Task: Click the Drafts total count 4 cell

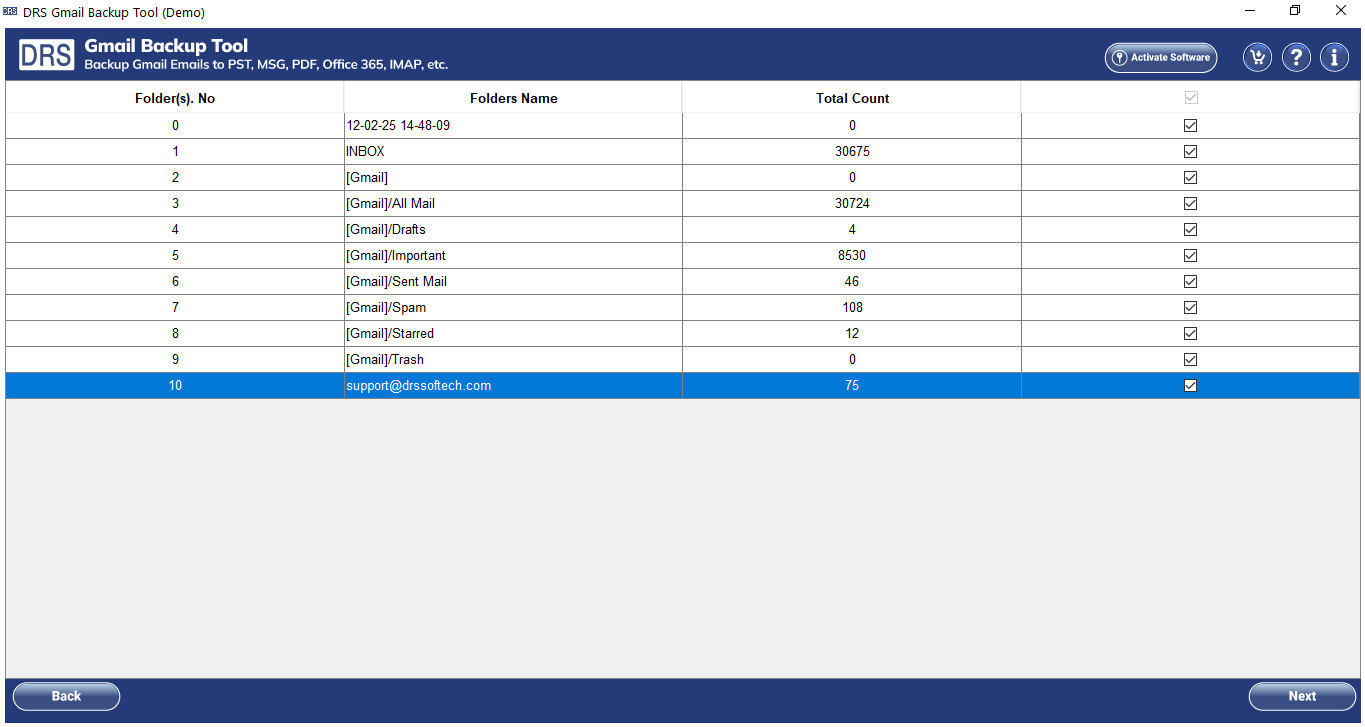Action: (852, 230)
